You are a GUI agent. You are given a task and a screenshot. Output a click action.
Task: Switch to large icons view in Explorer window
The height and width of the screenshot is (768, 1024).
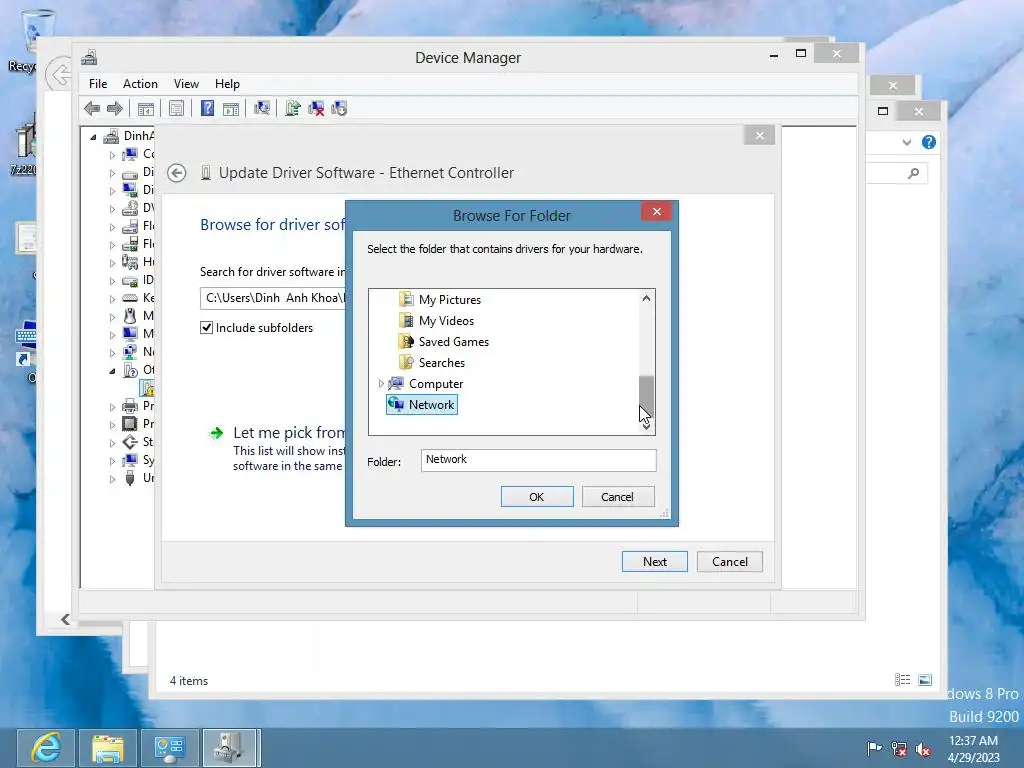coord(925,680)
